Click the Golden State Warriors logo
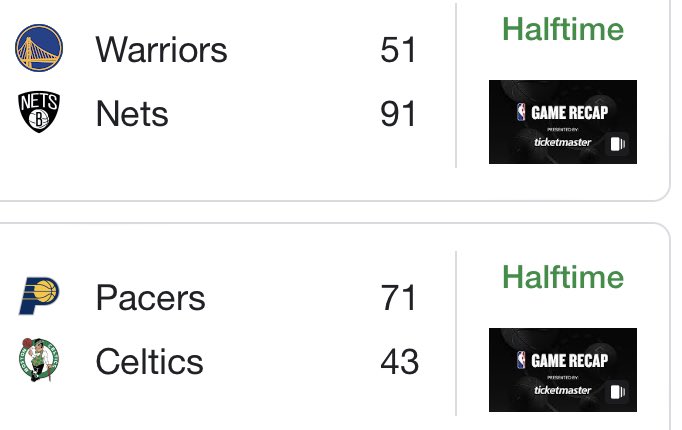The height and width of the screenshot is (430, 682). point(39,48)
